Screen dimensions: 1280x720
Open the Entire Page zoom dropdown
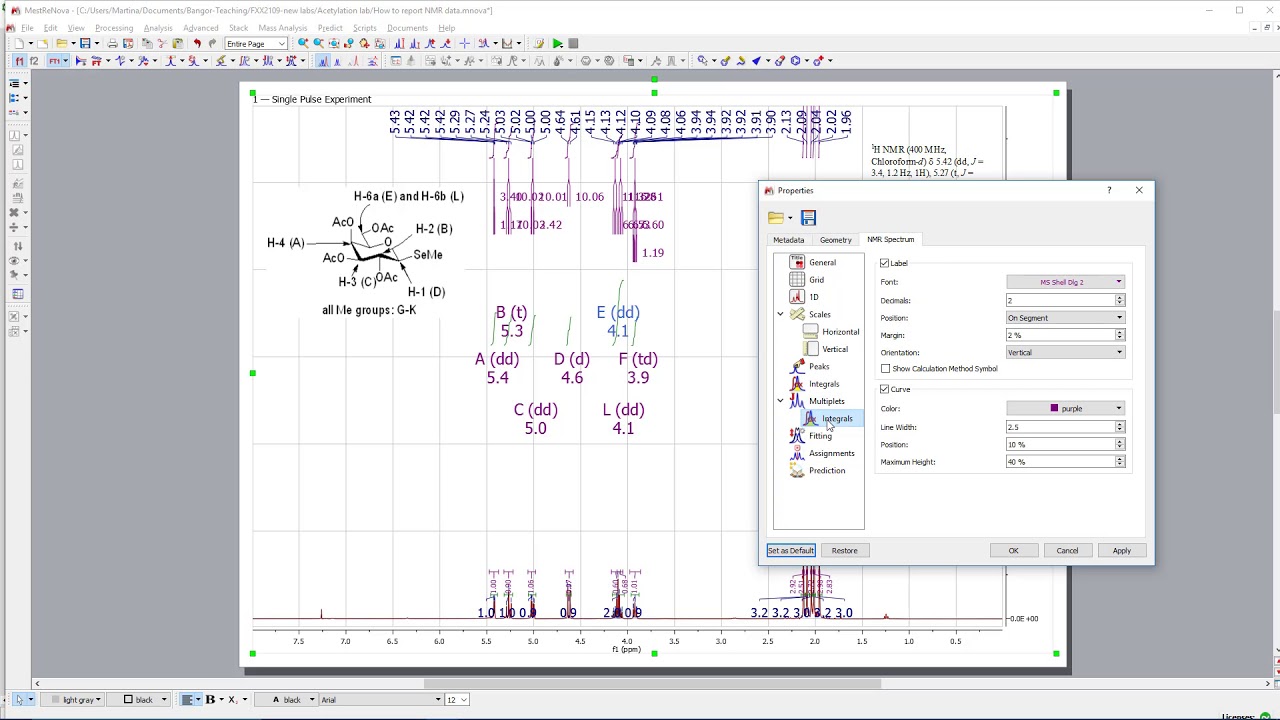click(x=256, y=44)
